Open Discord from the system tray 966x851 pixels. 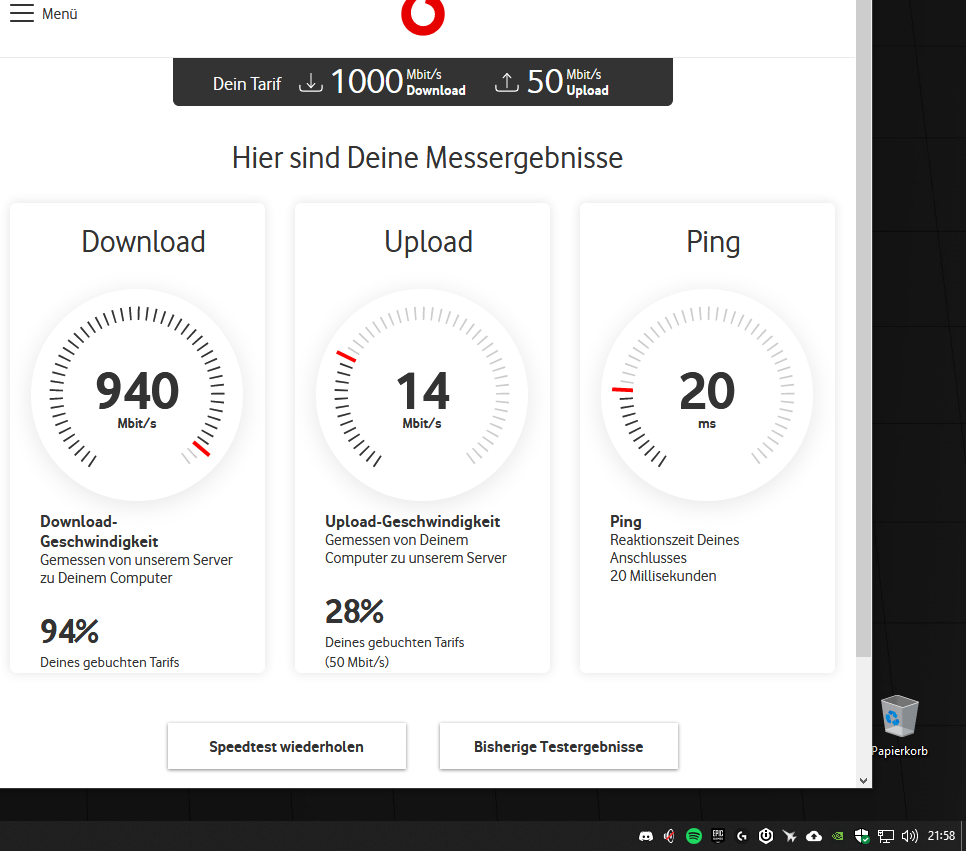(646, 836)
